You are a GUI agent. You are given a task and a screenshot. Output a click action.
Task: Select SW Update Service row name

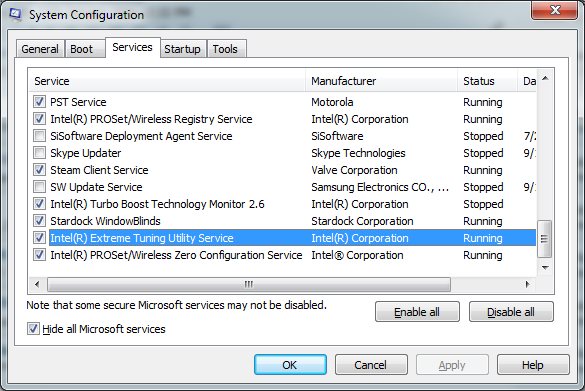(x=96, y=187)
